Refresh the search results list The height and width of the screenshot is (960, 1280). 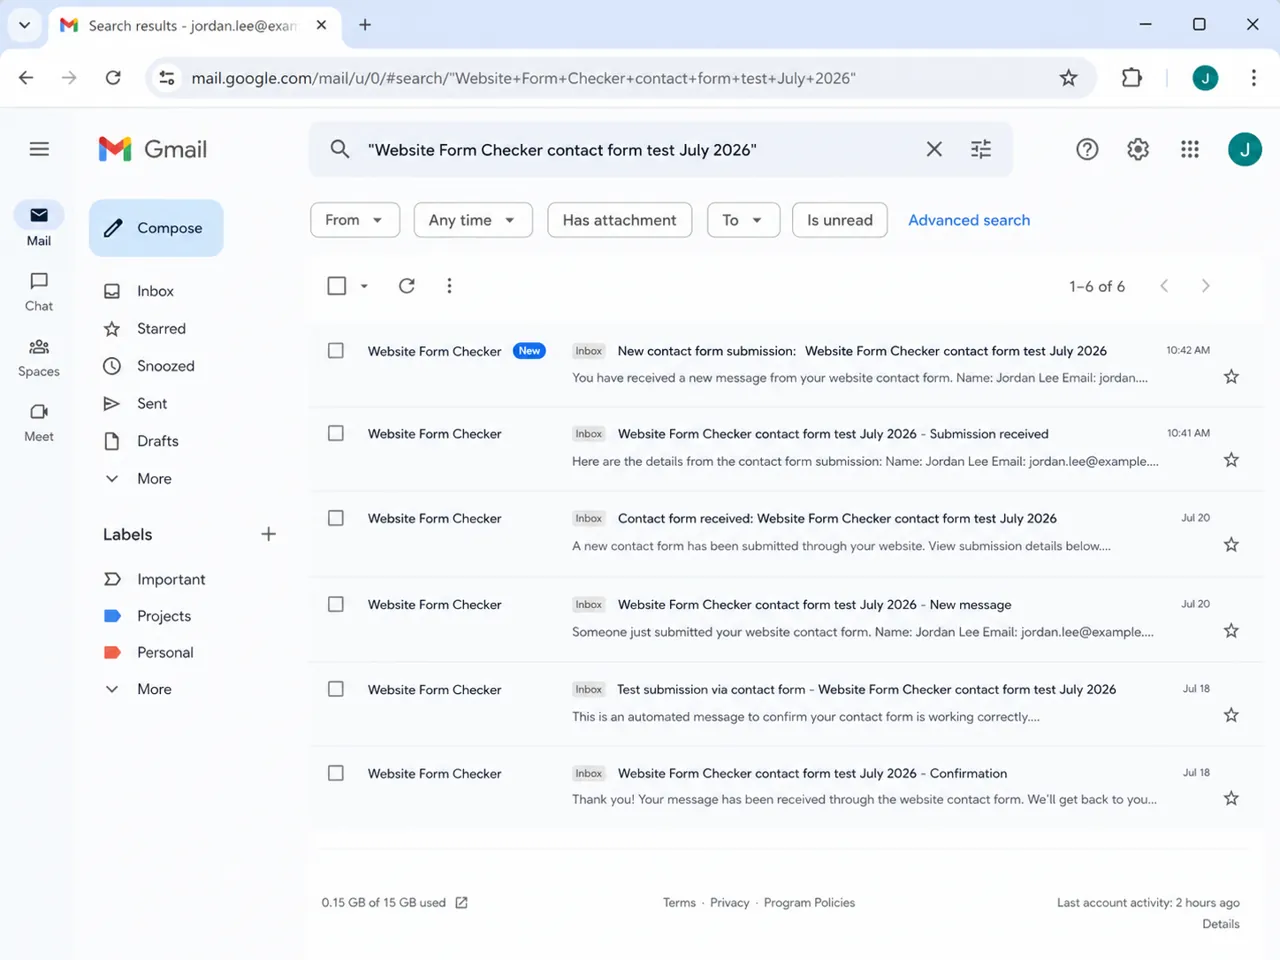click(406, 286)
